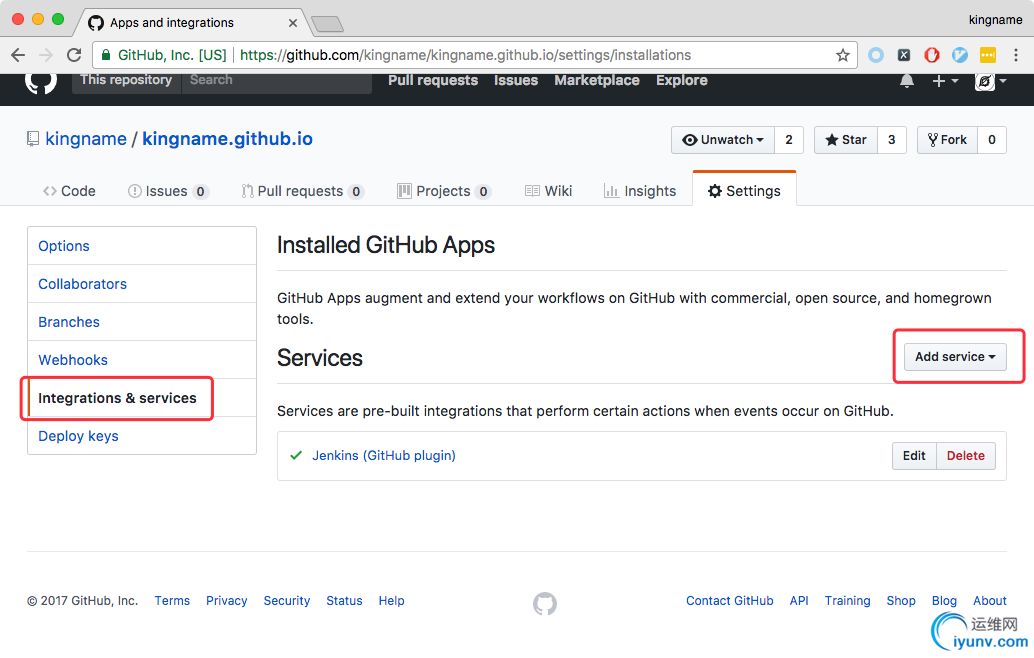This screenshot has width=1034, height=658.
Task: Open the Security footer link
Action: (x=287, y=601)
